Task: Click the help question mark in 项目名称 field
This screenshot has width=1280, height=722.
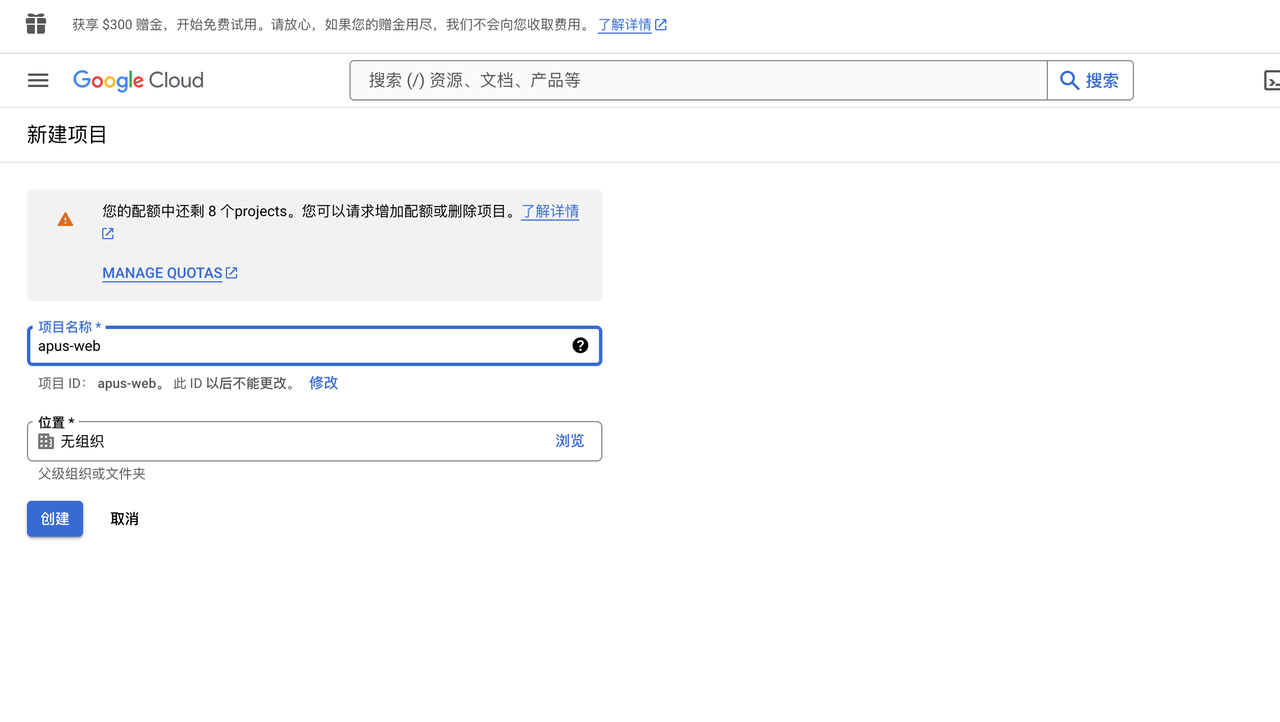Action: pos(580,345)
